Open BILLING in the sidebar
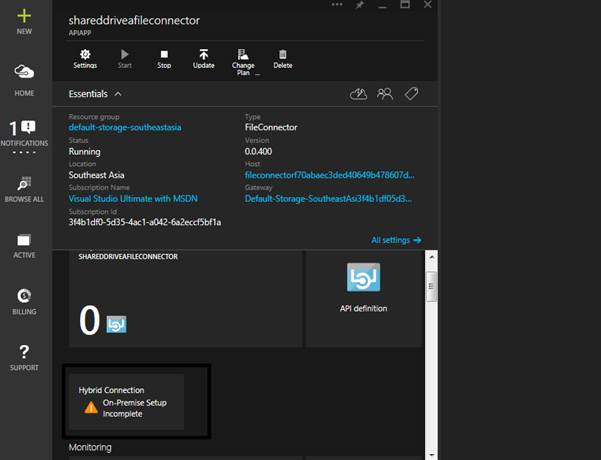The height and width of the screenshot is (460, 601). tap(24, 302)
